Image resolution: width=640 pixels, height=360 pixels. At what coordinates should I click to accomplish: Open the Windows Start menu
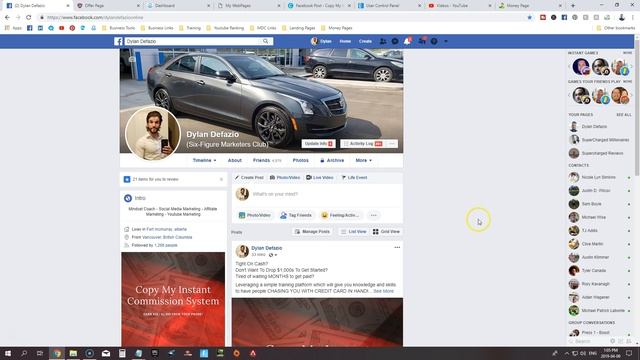[x=8, y=353]
